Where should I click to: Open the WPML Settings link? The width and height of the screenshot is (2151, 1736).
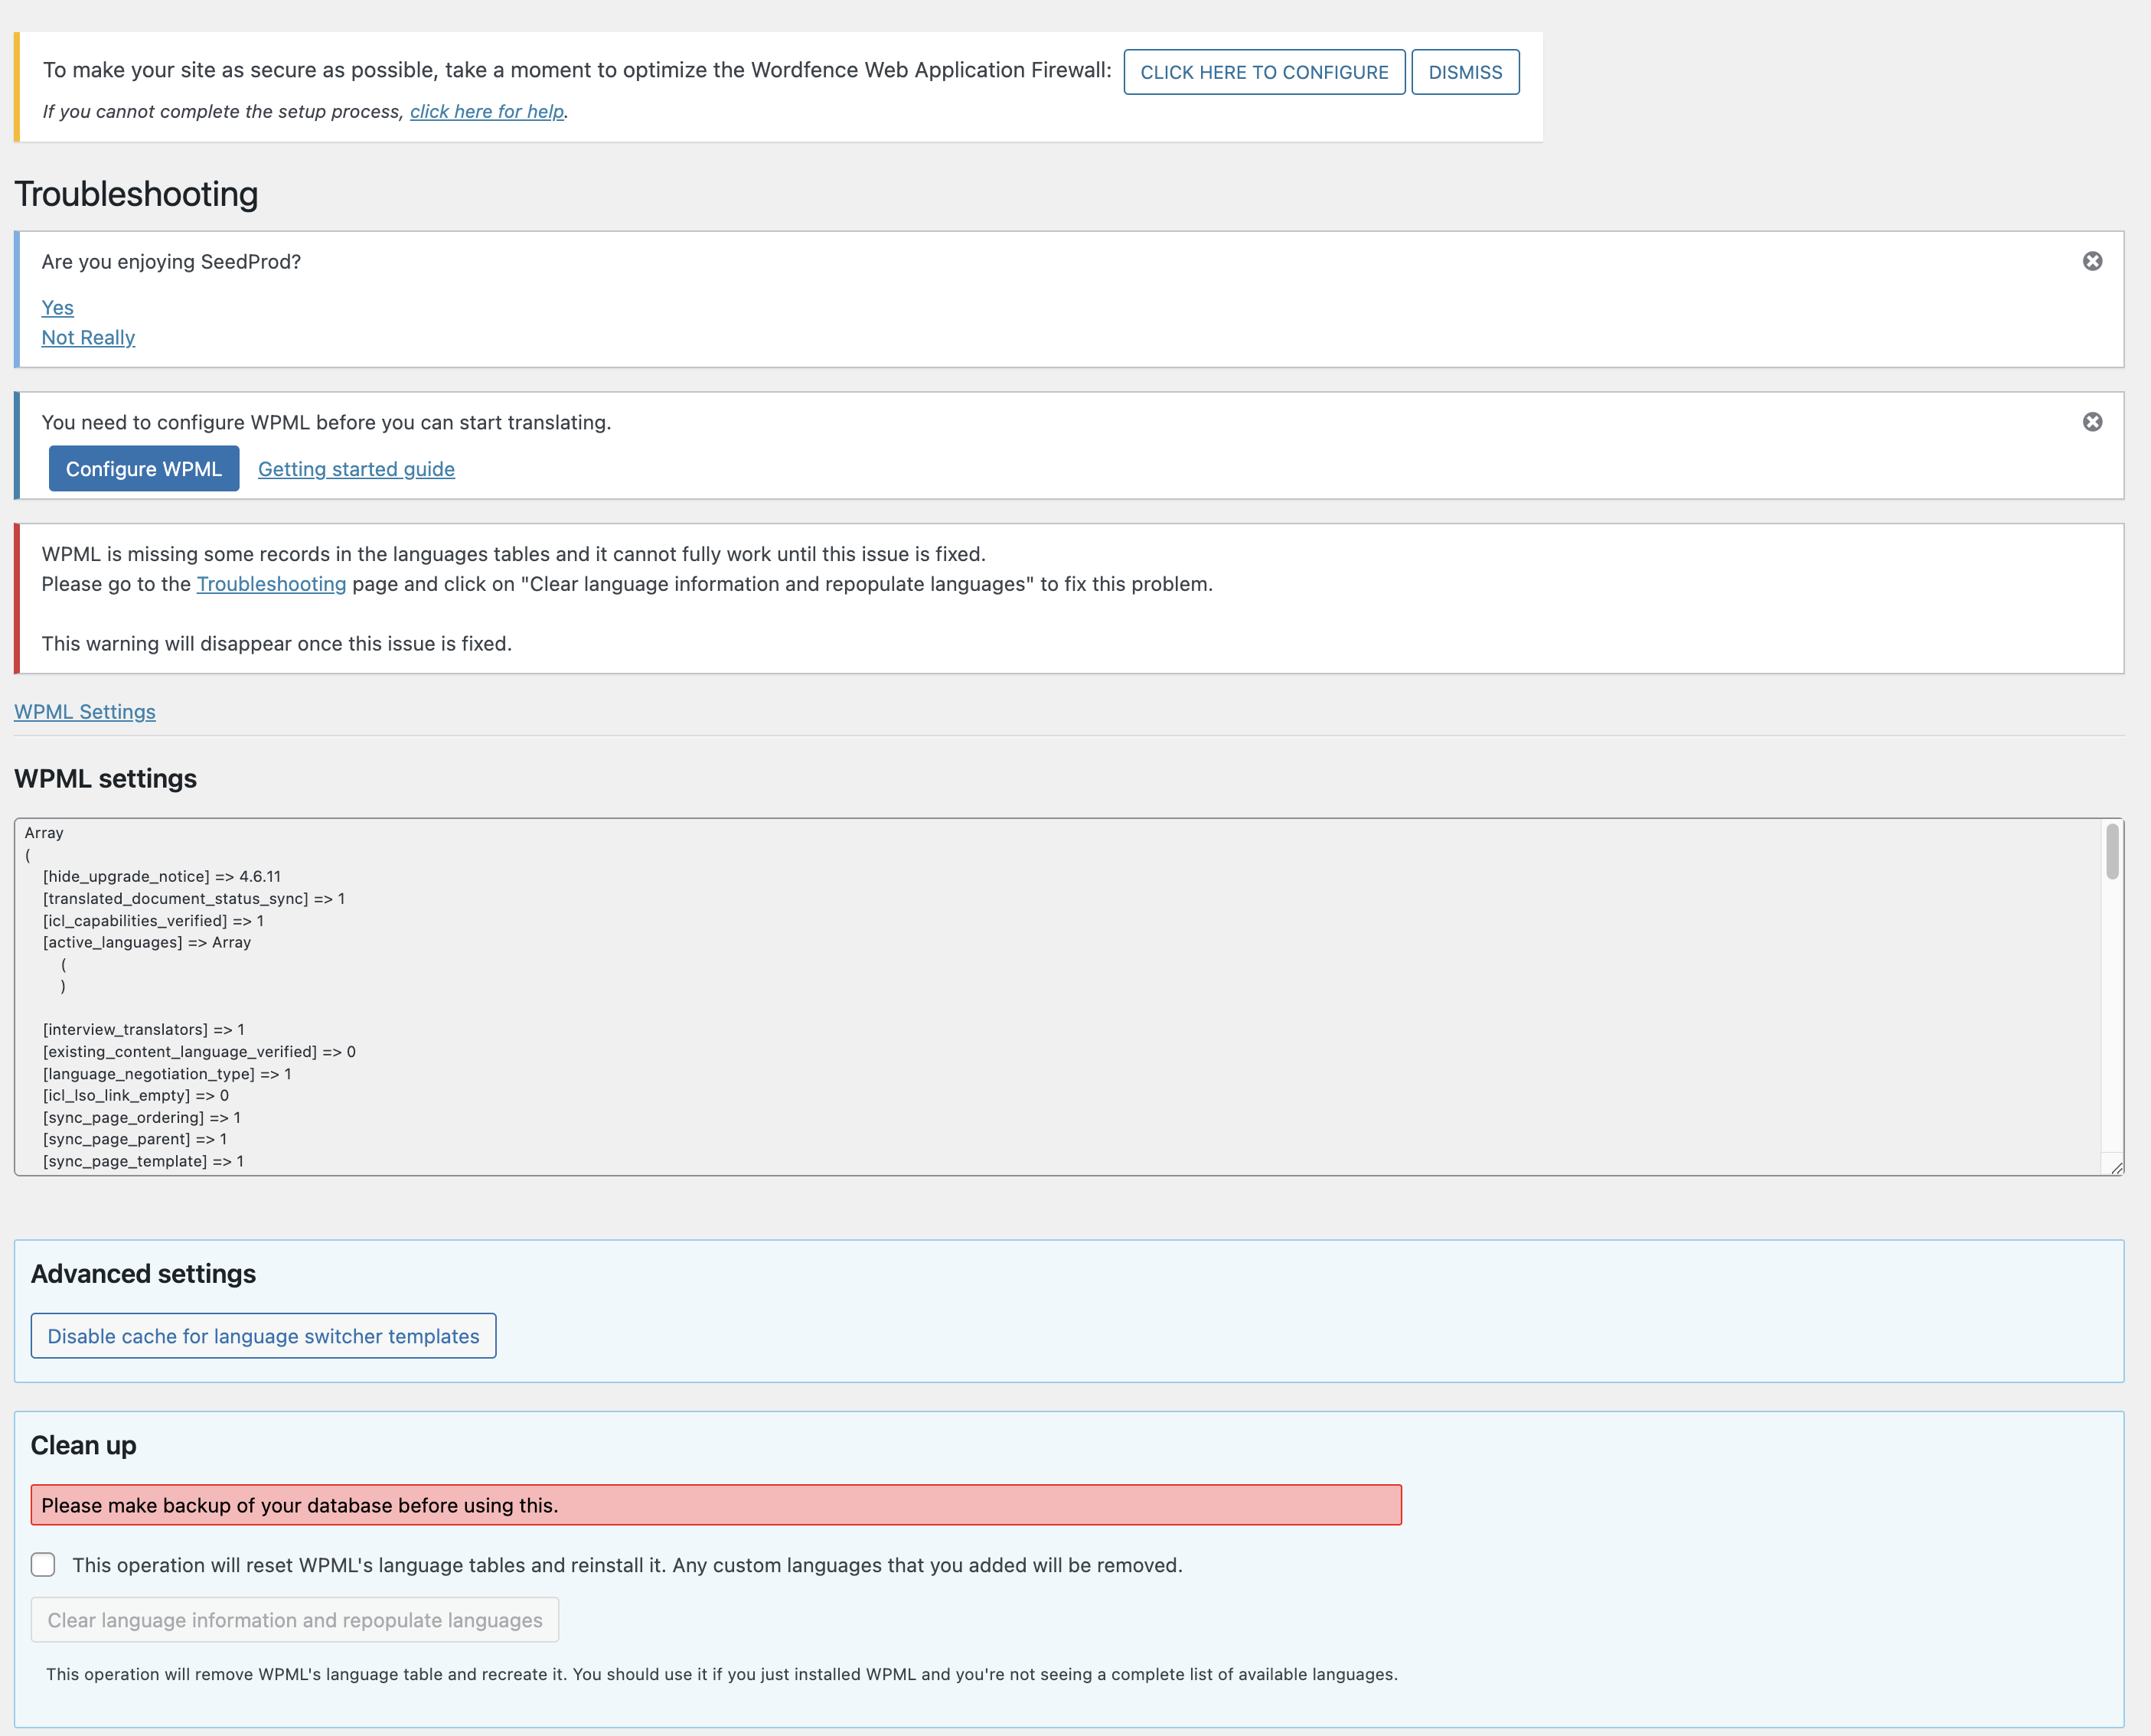point(85,712)
